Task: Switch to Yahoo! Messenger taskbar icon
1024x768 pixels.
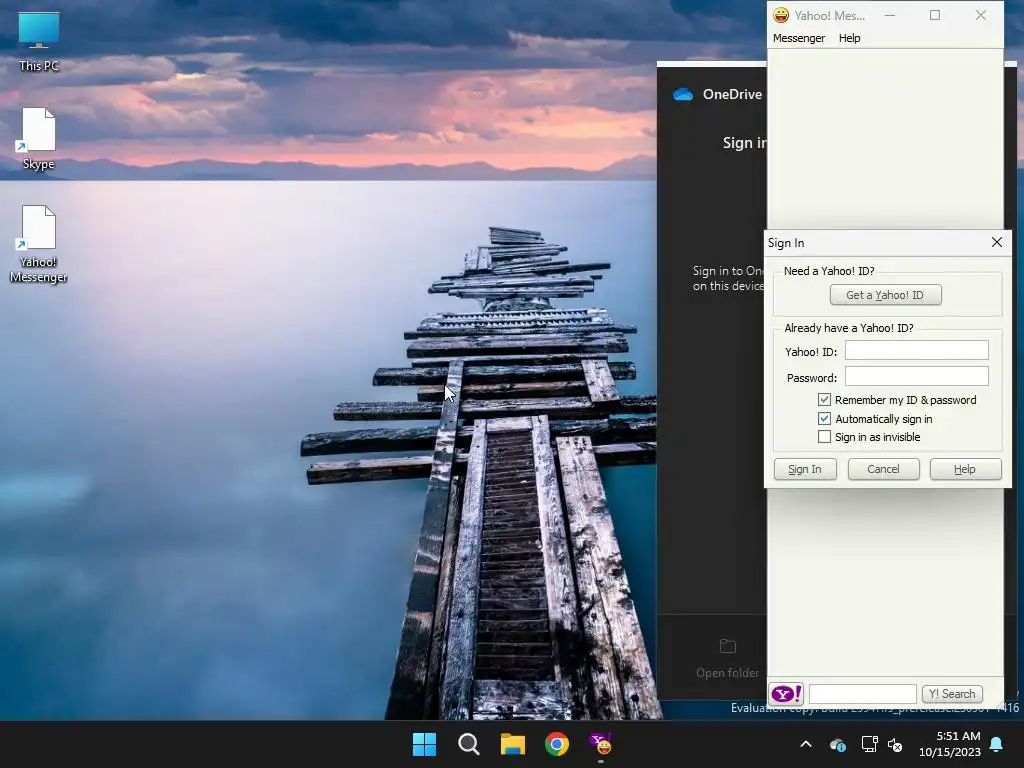Action: [600, 744]
